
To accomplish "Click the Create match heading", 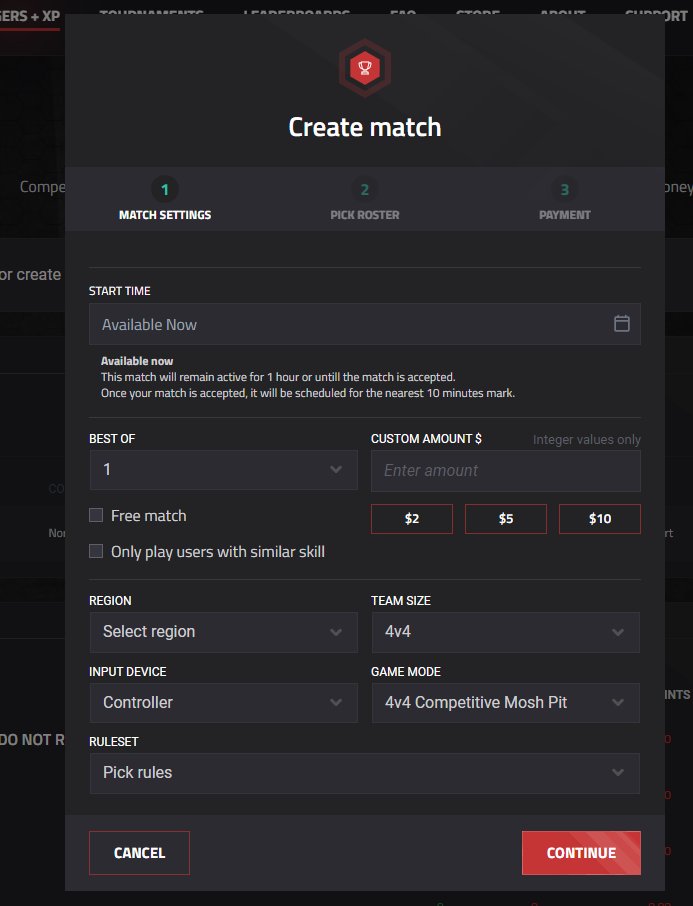I will click(365, 127).
